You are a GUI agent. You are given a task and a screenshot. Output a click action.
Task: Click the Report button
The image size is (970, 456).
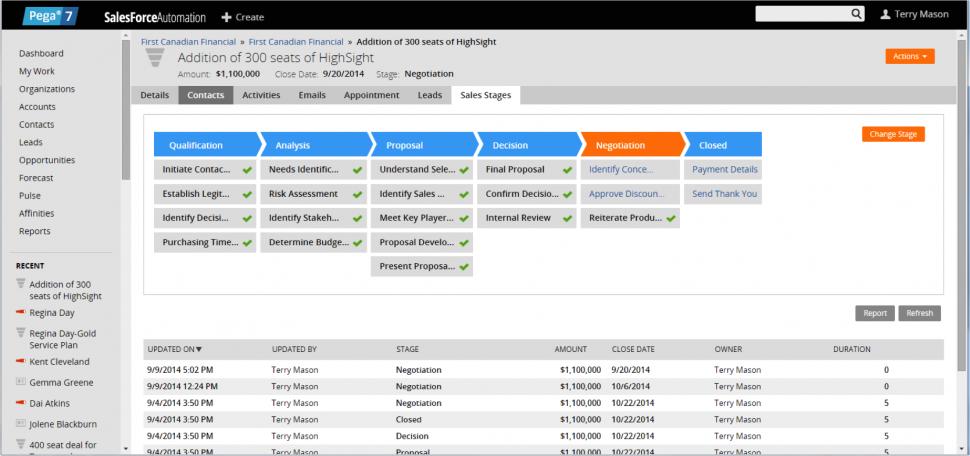(875, 313)
